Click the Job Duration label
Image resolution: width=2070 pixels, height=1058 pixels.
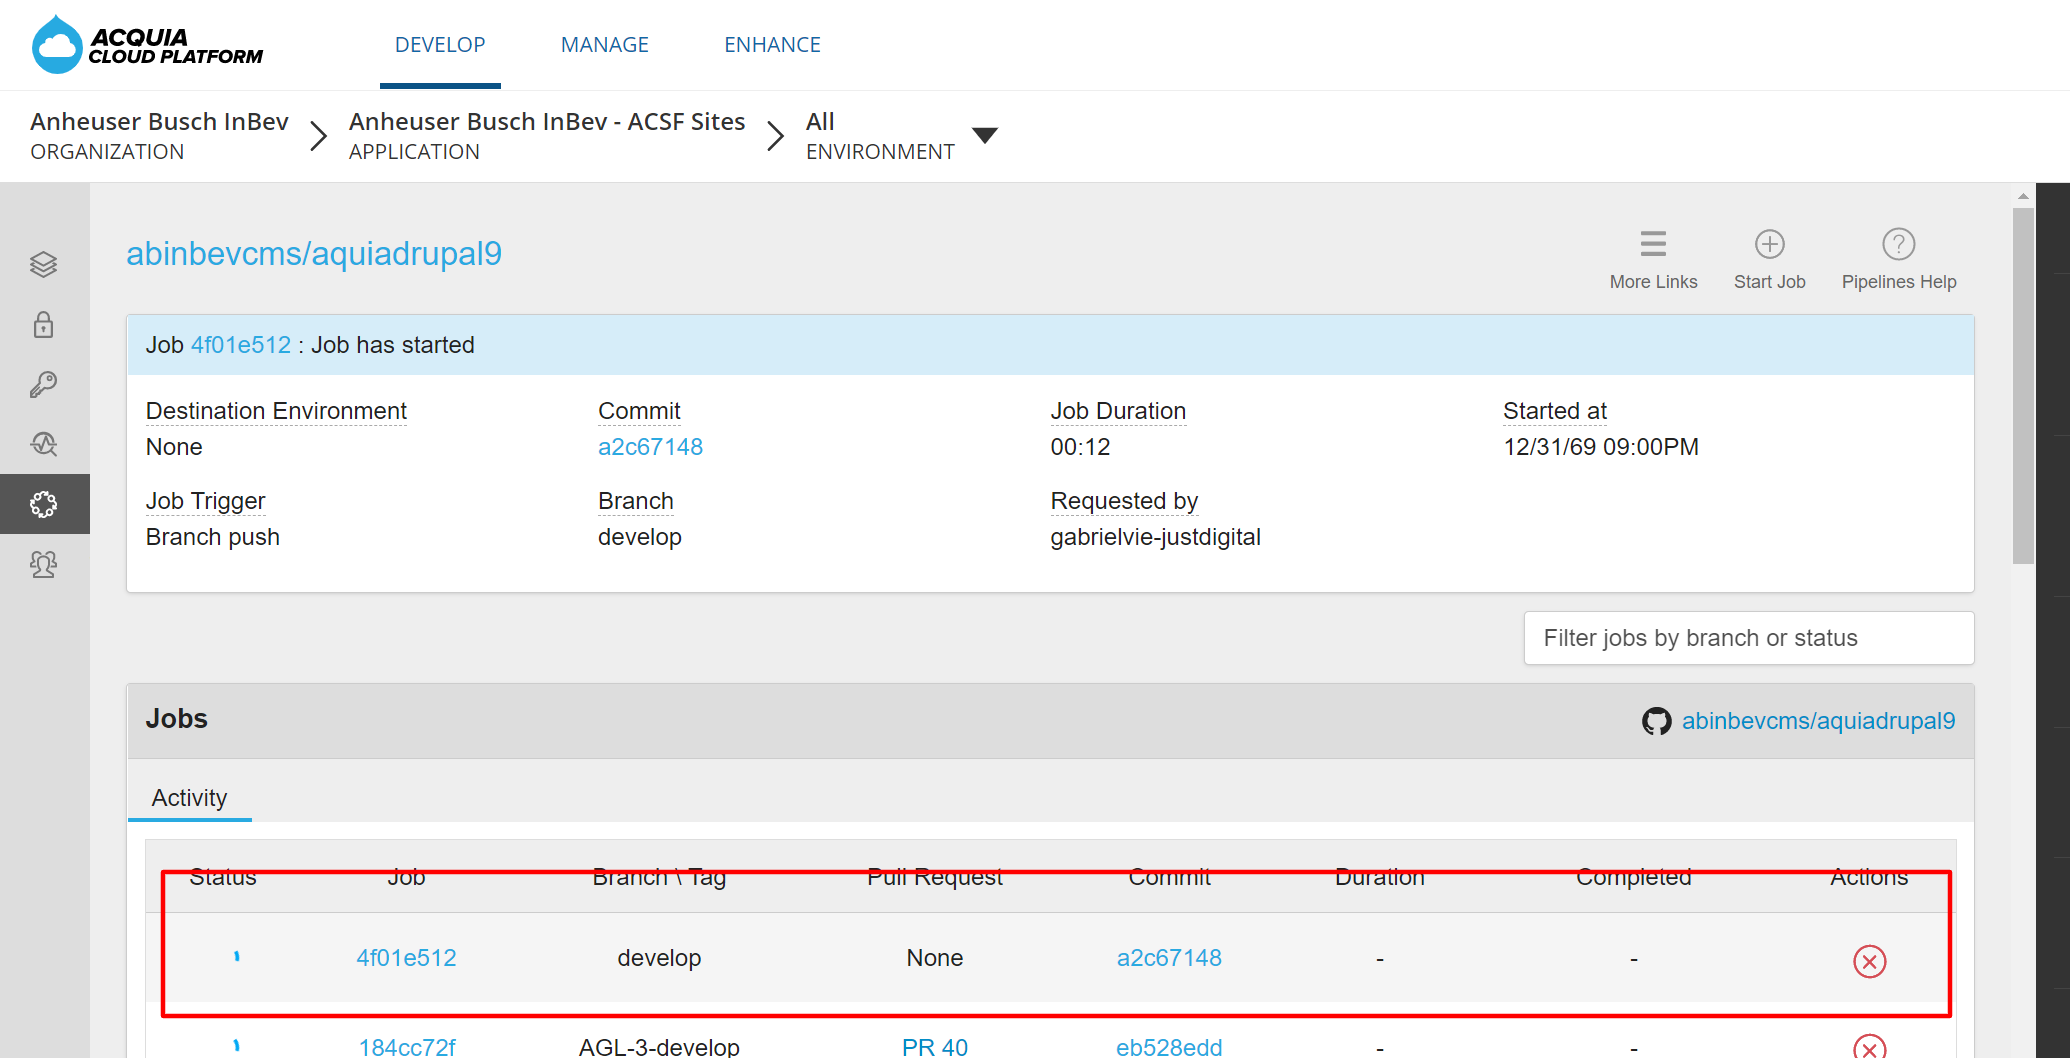[x=1118, y=411]
